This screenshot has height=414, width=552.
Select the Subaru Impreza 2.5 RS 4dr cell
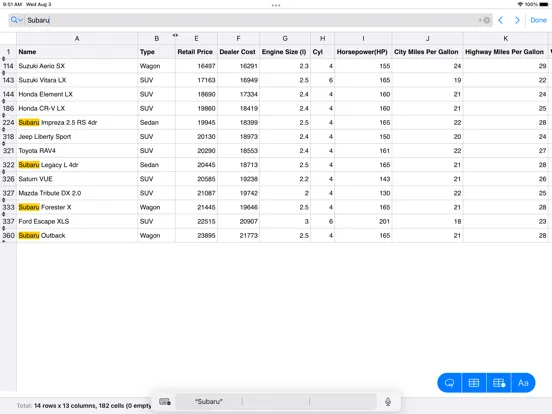(x=77, y=123)
